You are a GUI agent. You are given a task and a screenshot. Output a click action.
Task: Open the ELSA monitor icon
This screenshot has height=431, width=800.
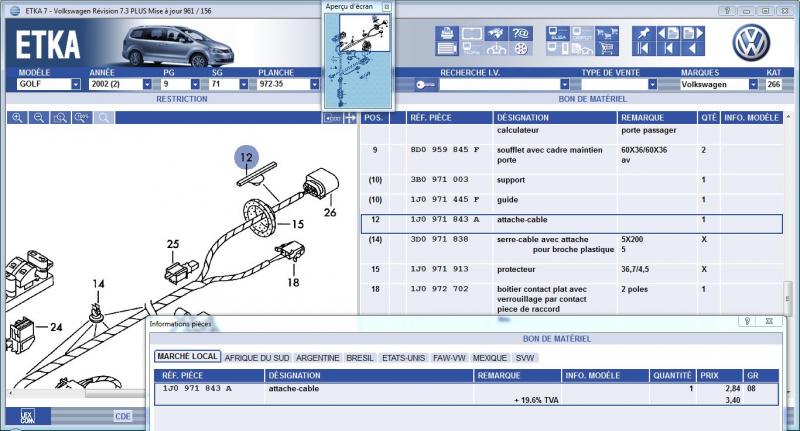click(x=558, y=33)
